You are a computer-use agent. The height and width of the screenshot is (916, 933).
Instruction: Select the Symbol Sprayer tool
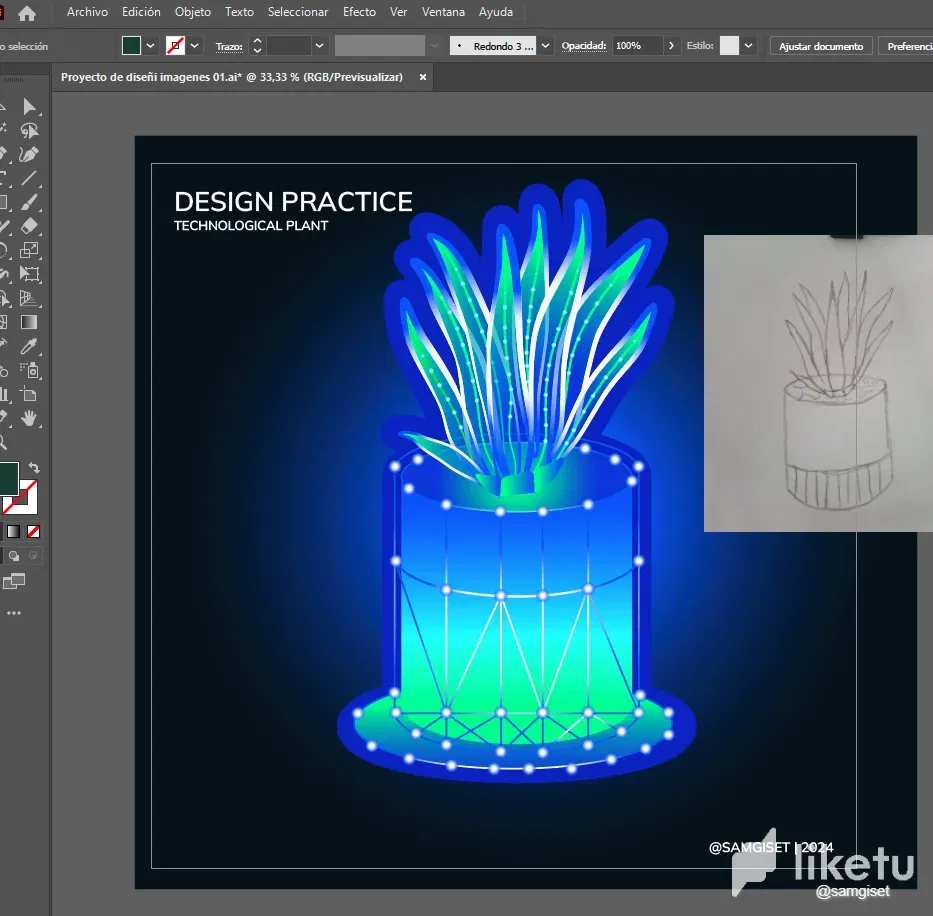click(x=29, y=370)
